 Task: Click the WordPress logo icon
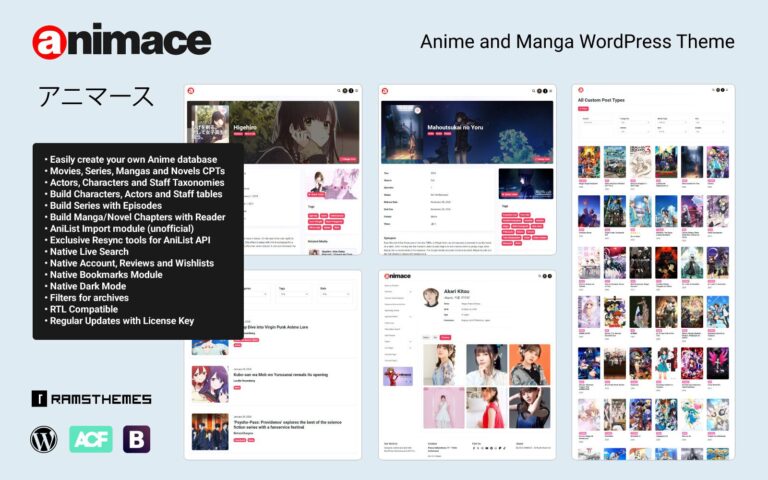[44, 439]
